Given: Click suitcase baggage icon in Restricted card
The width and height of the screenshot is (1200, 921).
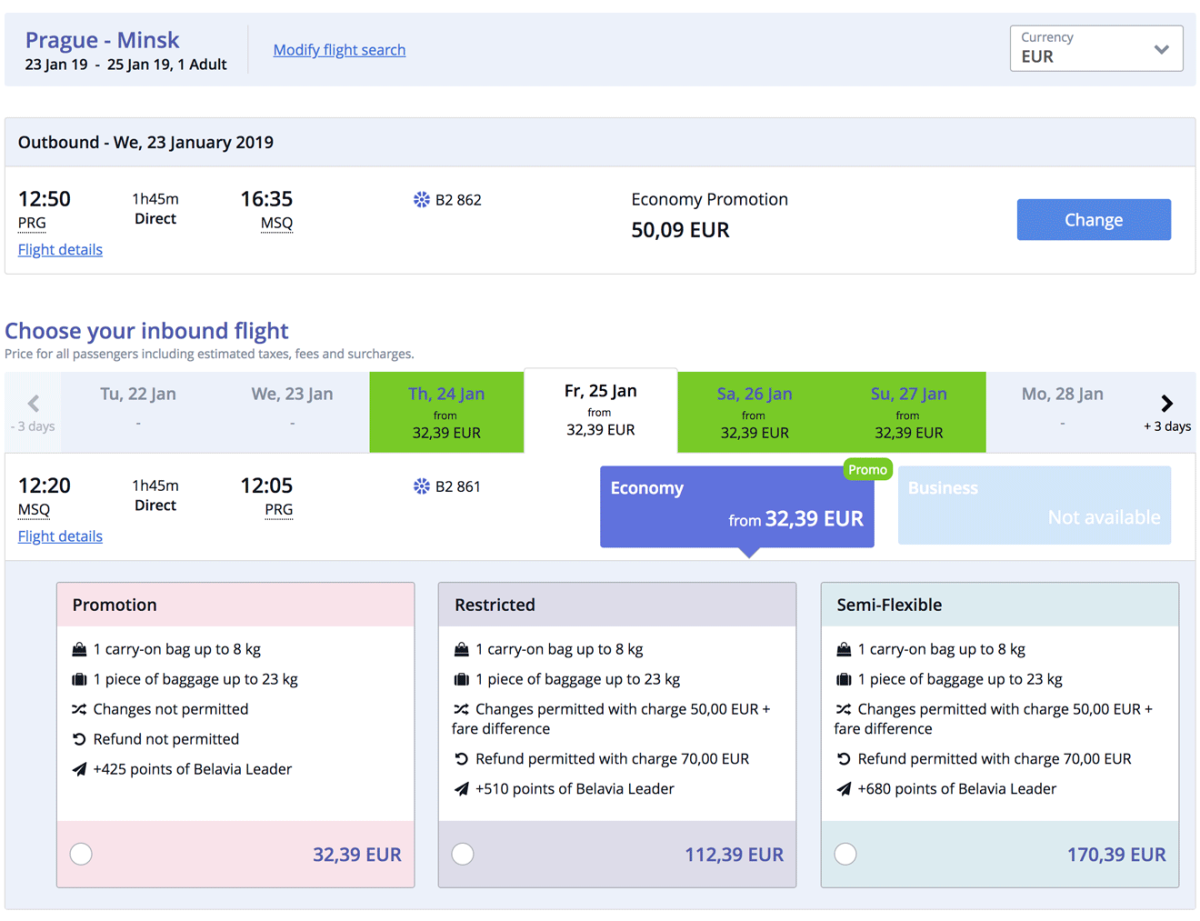Looking at the screenshot, I should click(x=461, y=680).
